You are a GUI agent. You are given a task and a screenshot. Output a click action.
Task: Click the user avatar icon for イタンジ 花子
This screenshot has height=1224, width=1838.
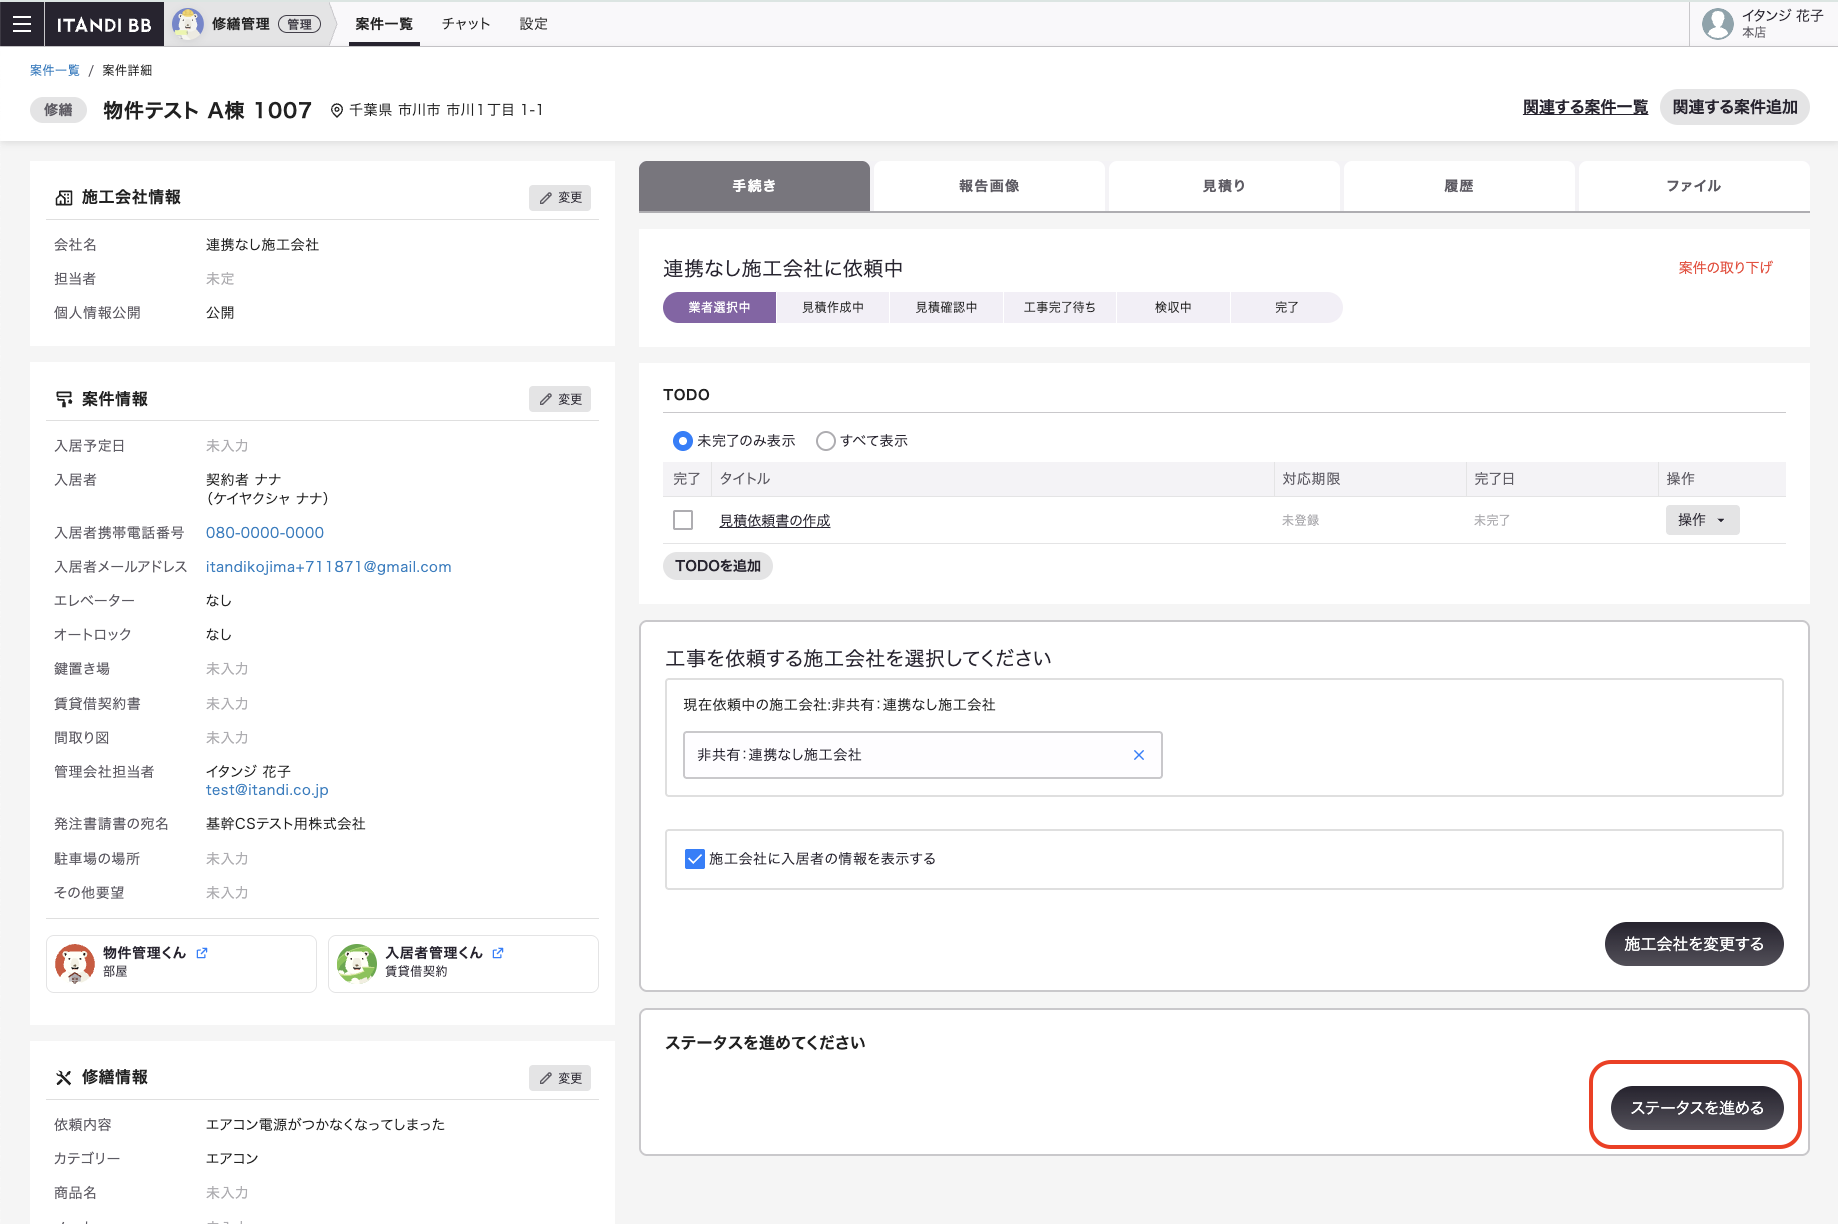pos(1717,24)
